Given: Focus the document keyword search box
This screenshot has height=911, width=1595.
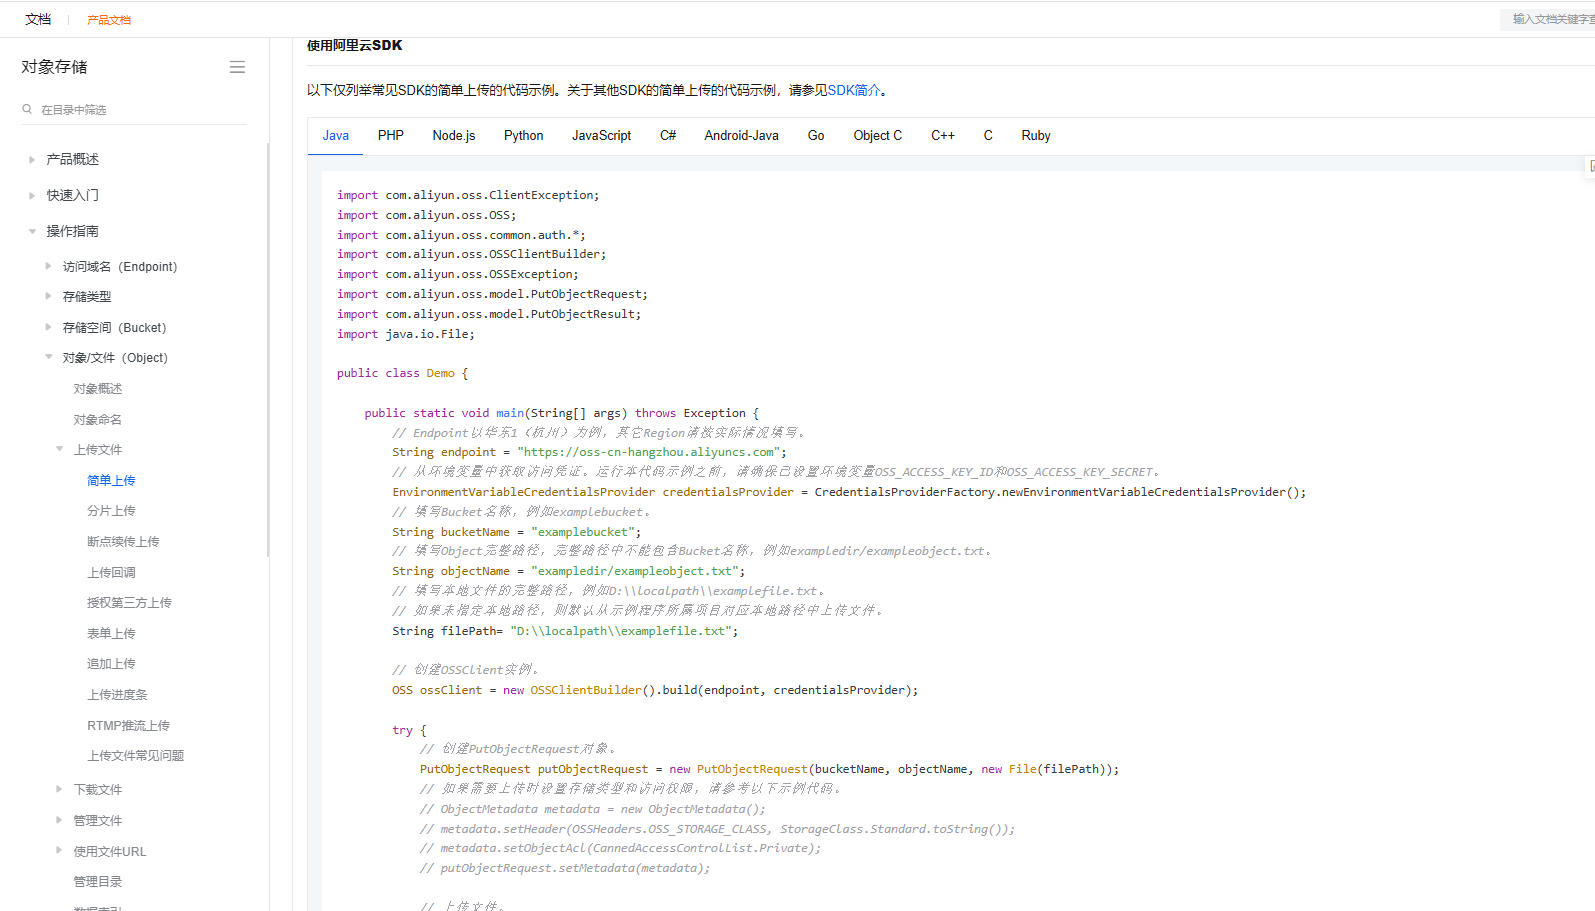Looking at the screenshot, I should pos(1548,19).
